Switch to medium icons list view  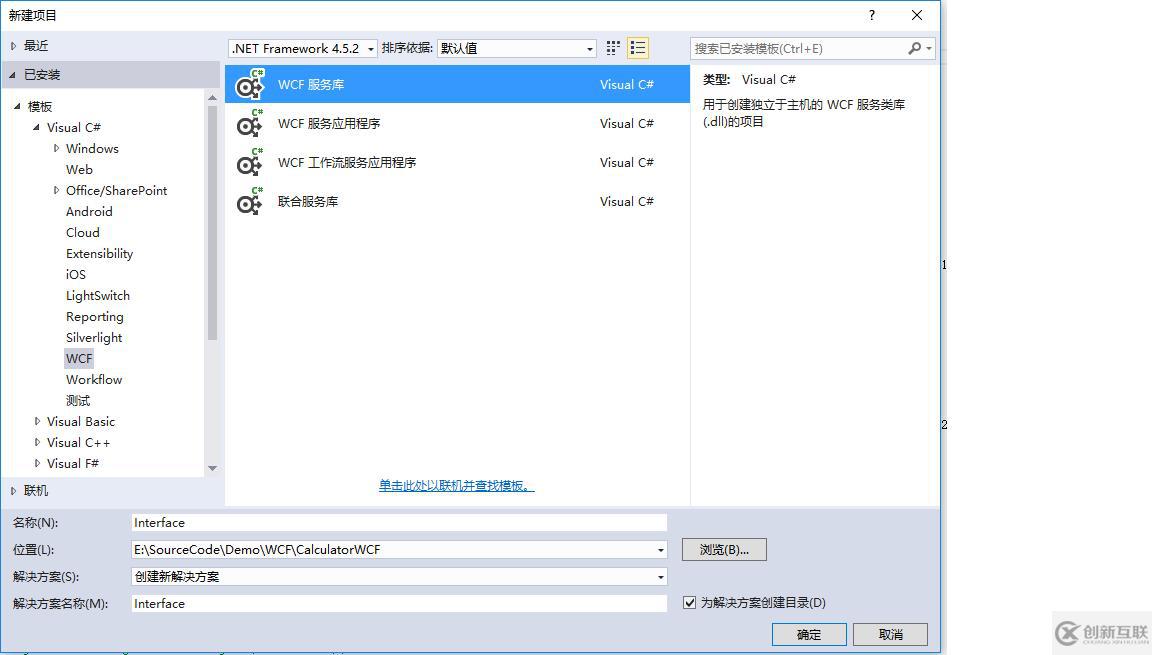pyautogui.click(x=638, y=48)
